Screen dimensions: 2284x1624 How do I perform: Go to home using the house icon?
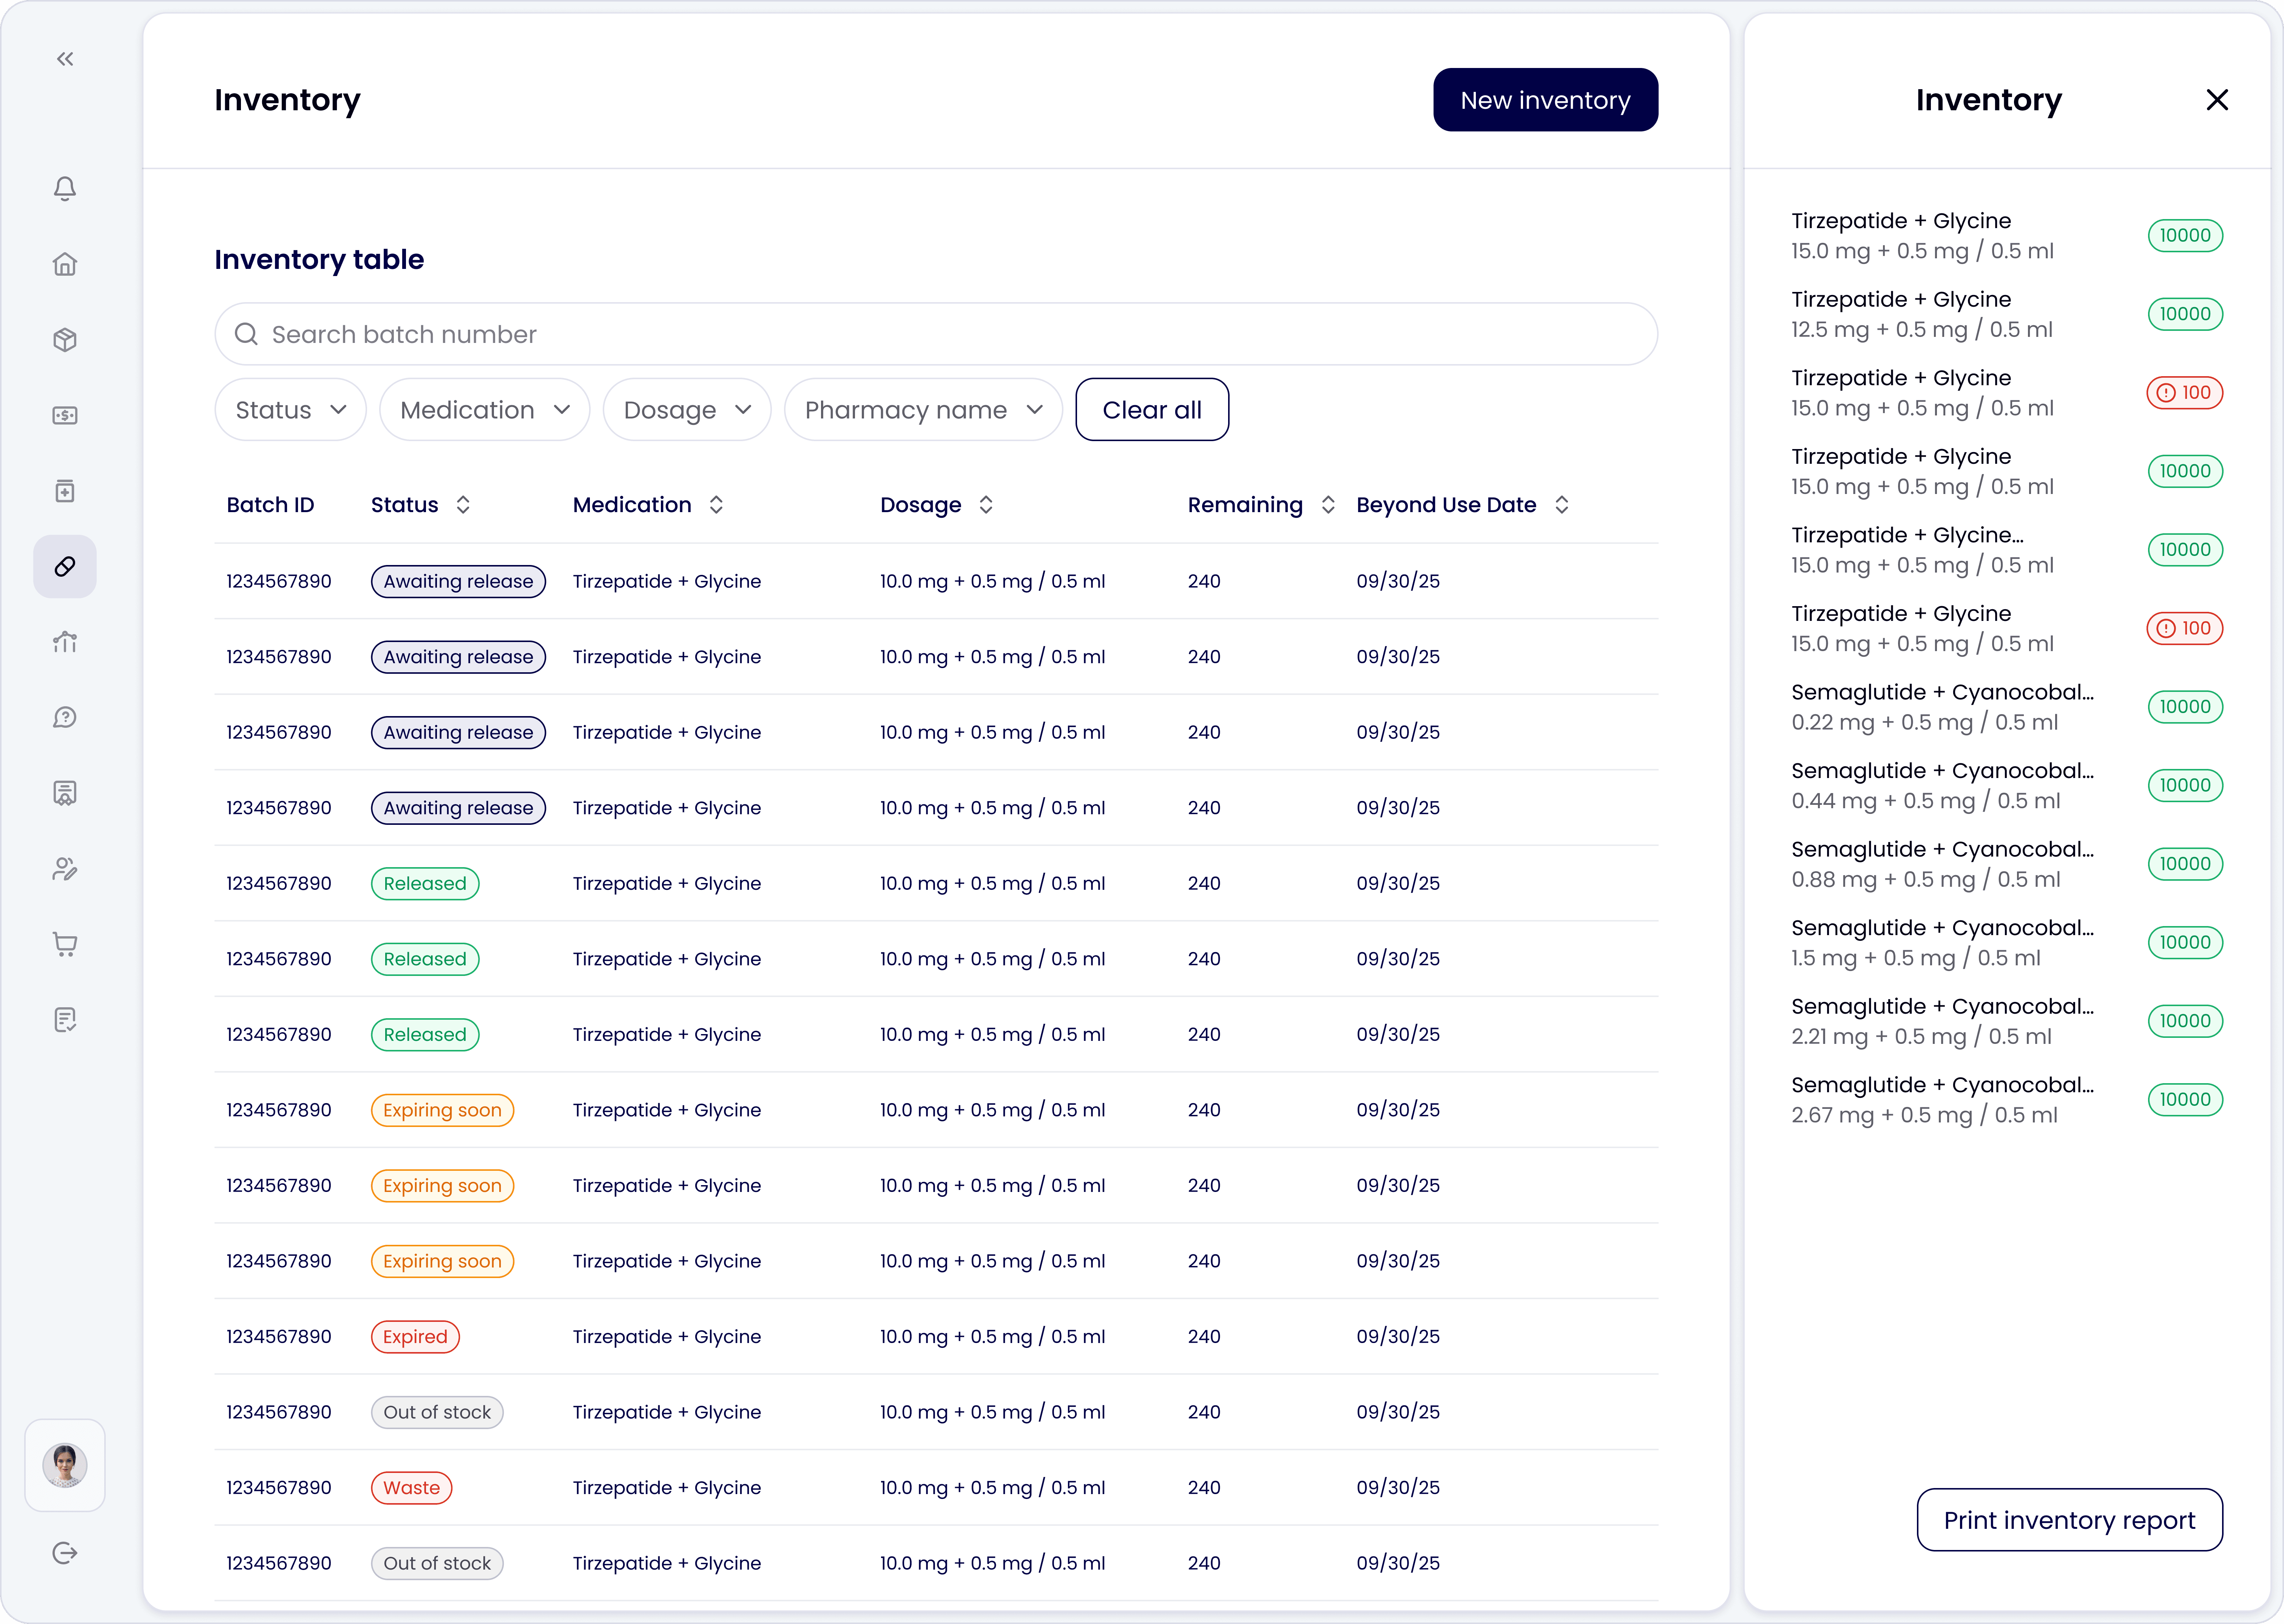click(65, 264)
